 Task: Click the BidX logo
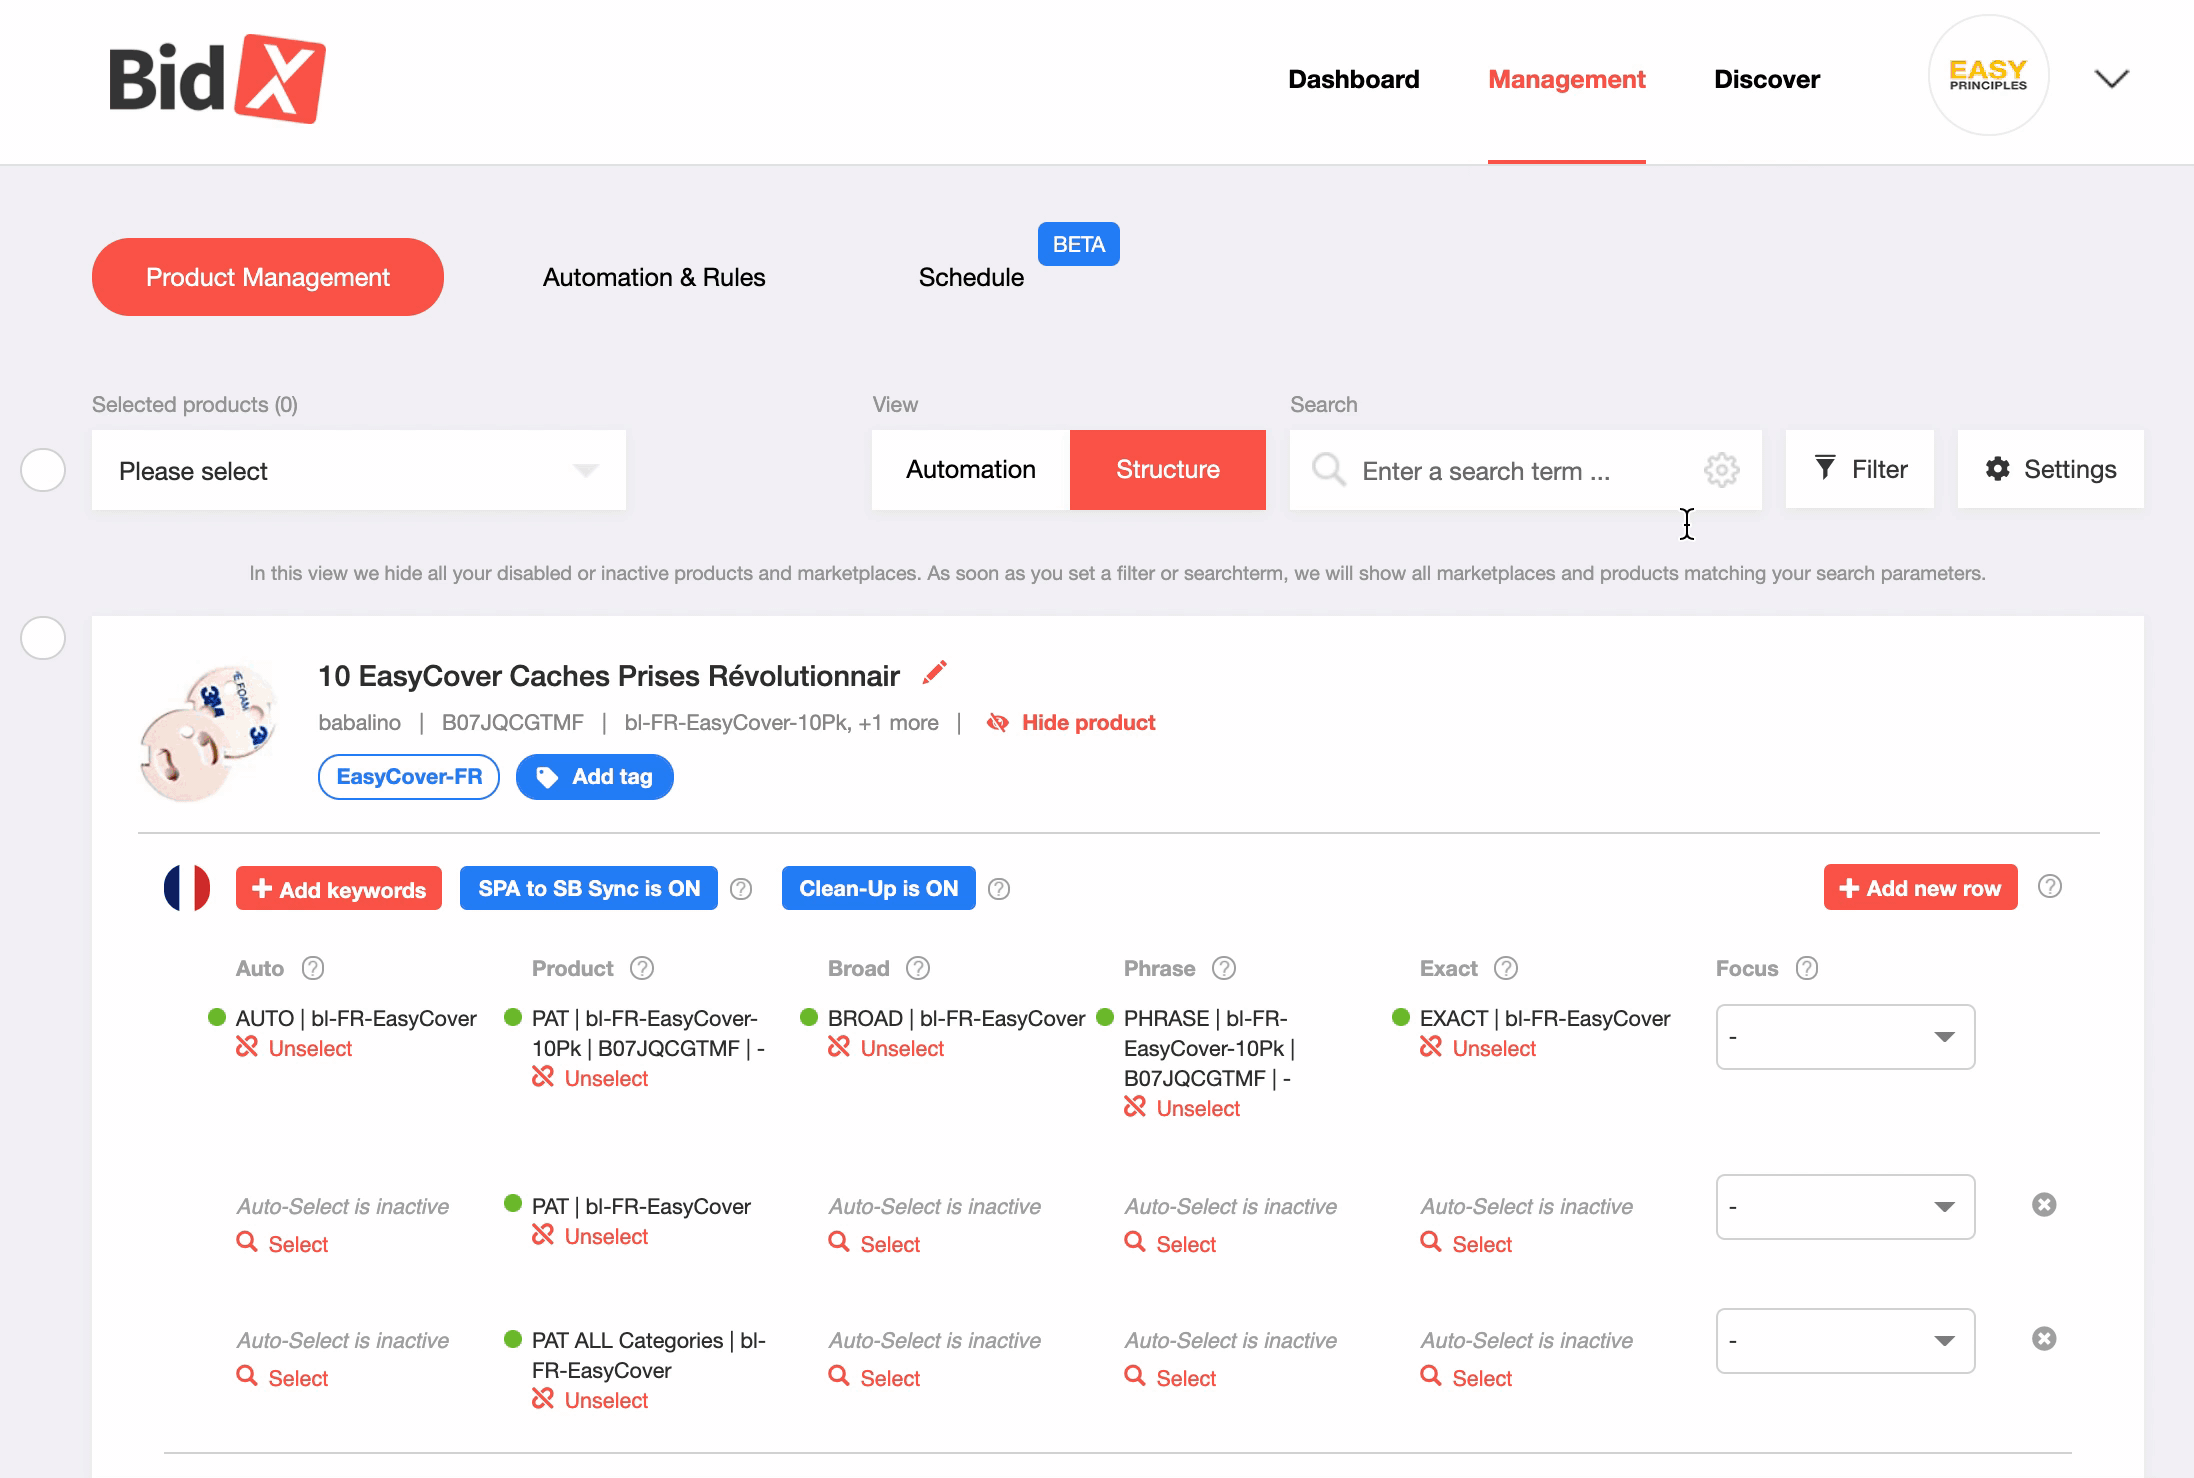pyautogui.click(x=217, y=79)
